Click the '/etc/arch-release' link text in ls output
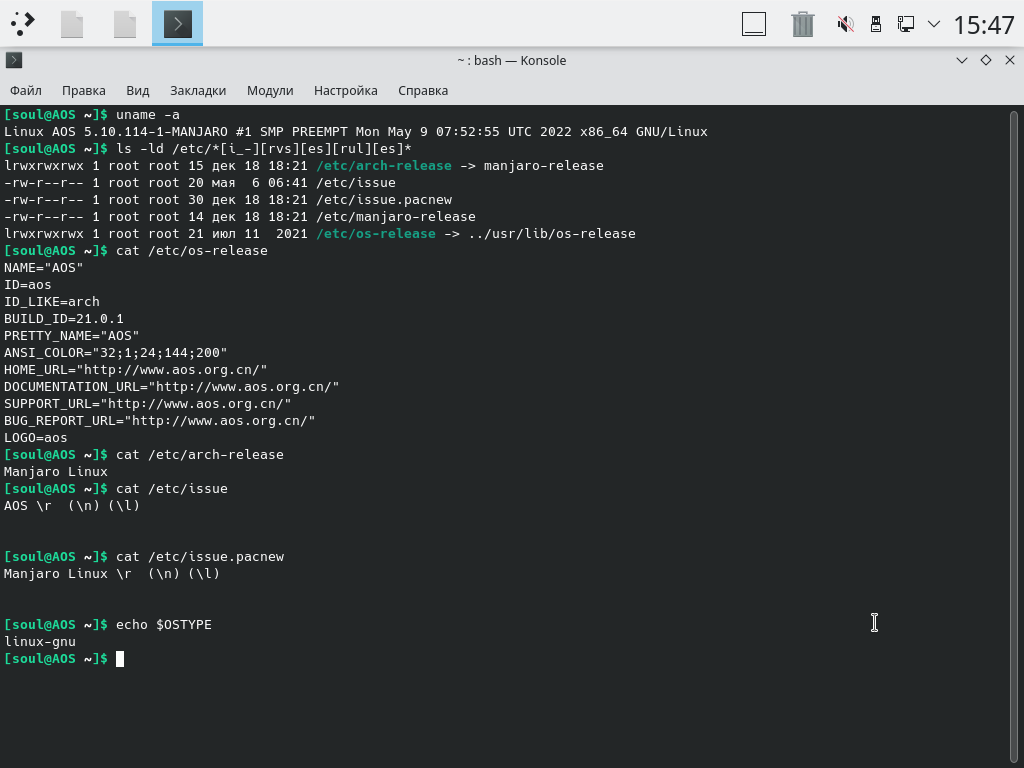 (384, 165)
